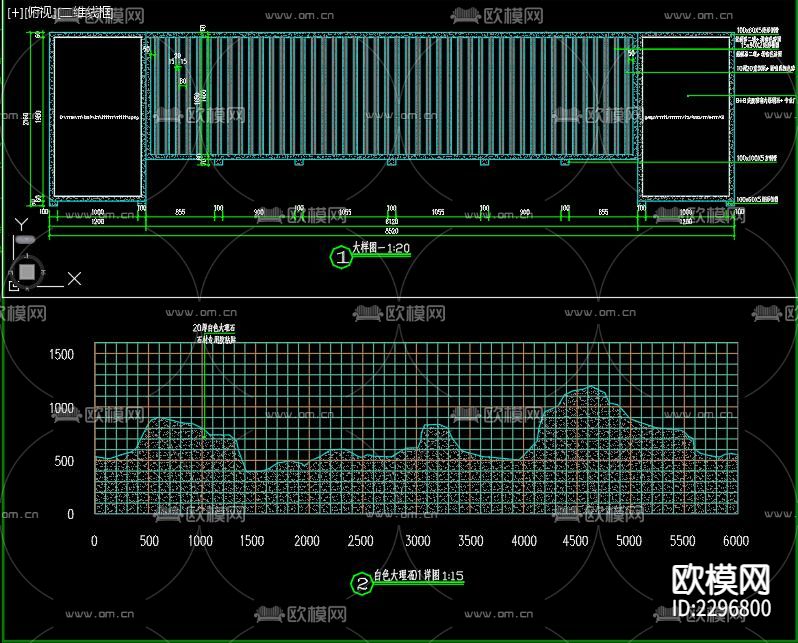Select the circled number 1 detail tag
798x643 pixels.
click(x=341, y=257)
